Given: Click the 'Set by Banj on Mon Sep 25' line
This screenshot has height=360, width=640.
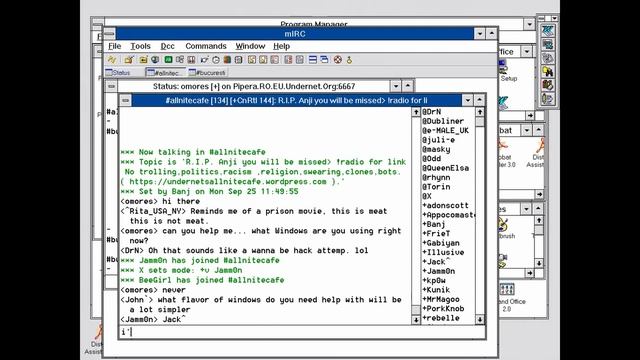Looking at the screenshot, I should click(x=209, y=191).
